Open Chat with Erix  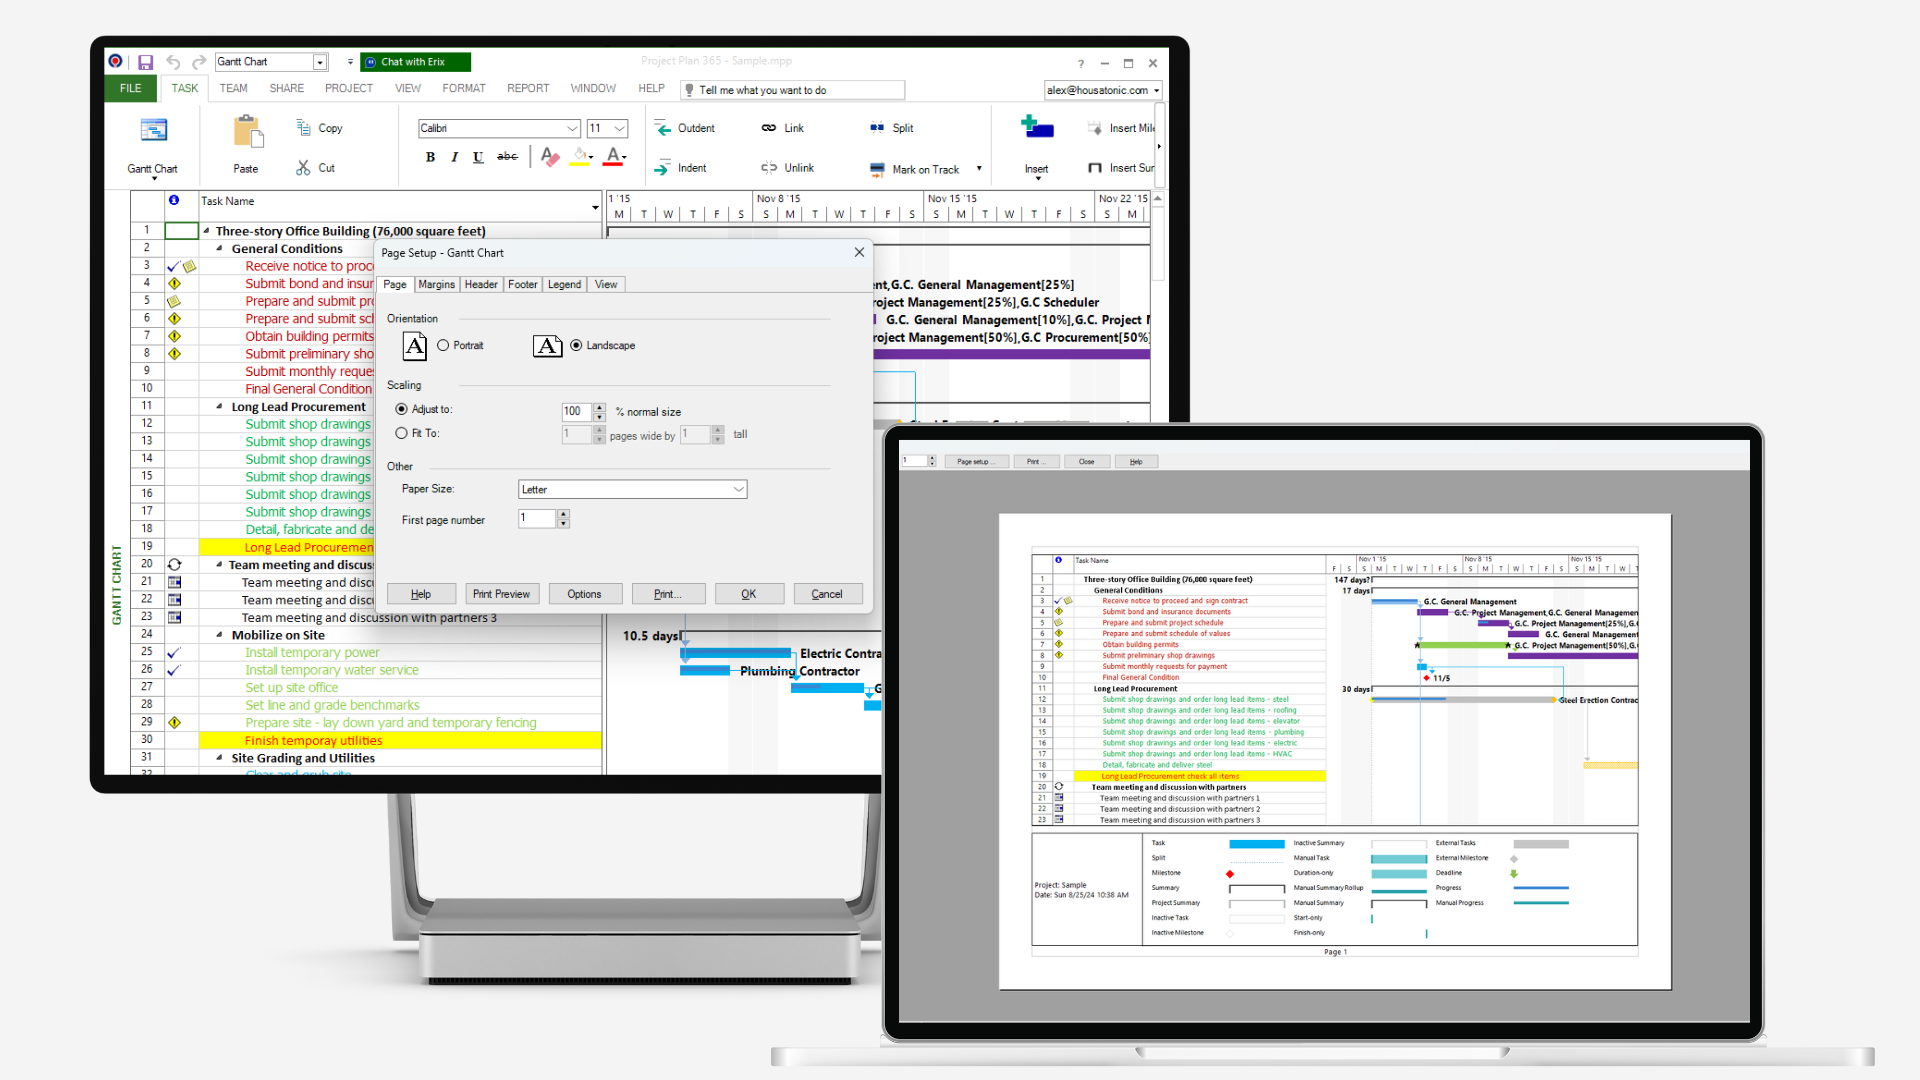click(x=415, y=62)
